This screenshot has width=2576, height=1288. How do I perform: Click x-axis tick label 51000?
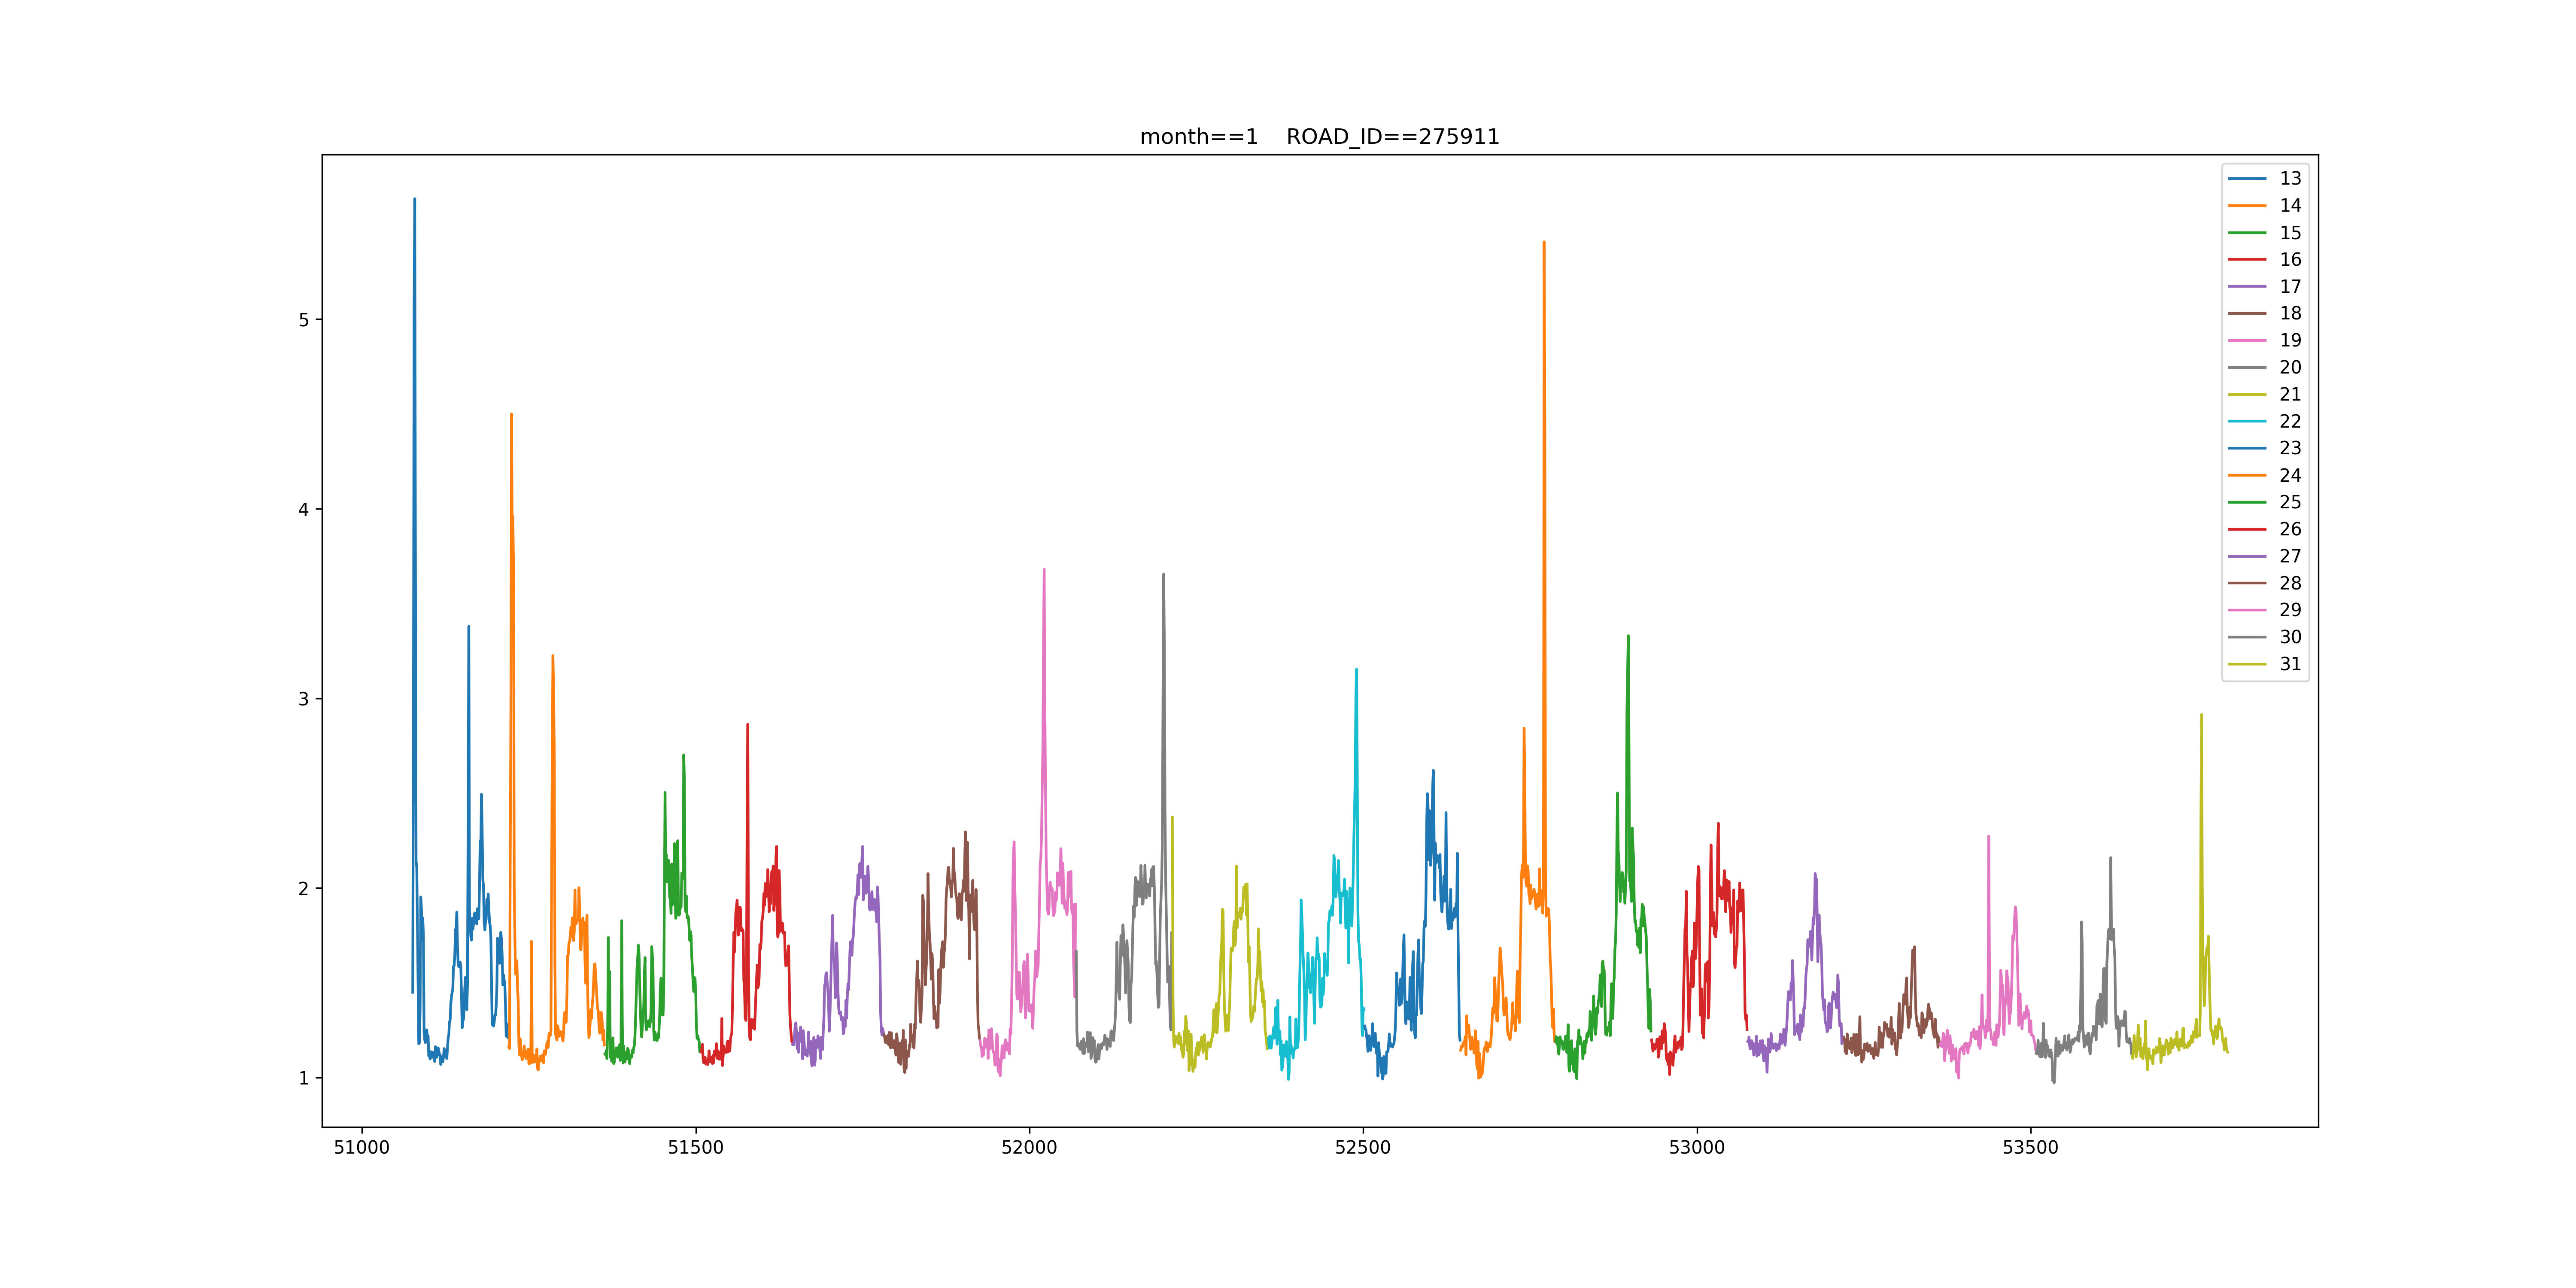[x=361, y=1148]
